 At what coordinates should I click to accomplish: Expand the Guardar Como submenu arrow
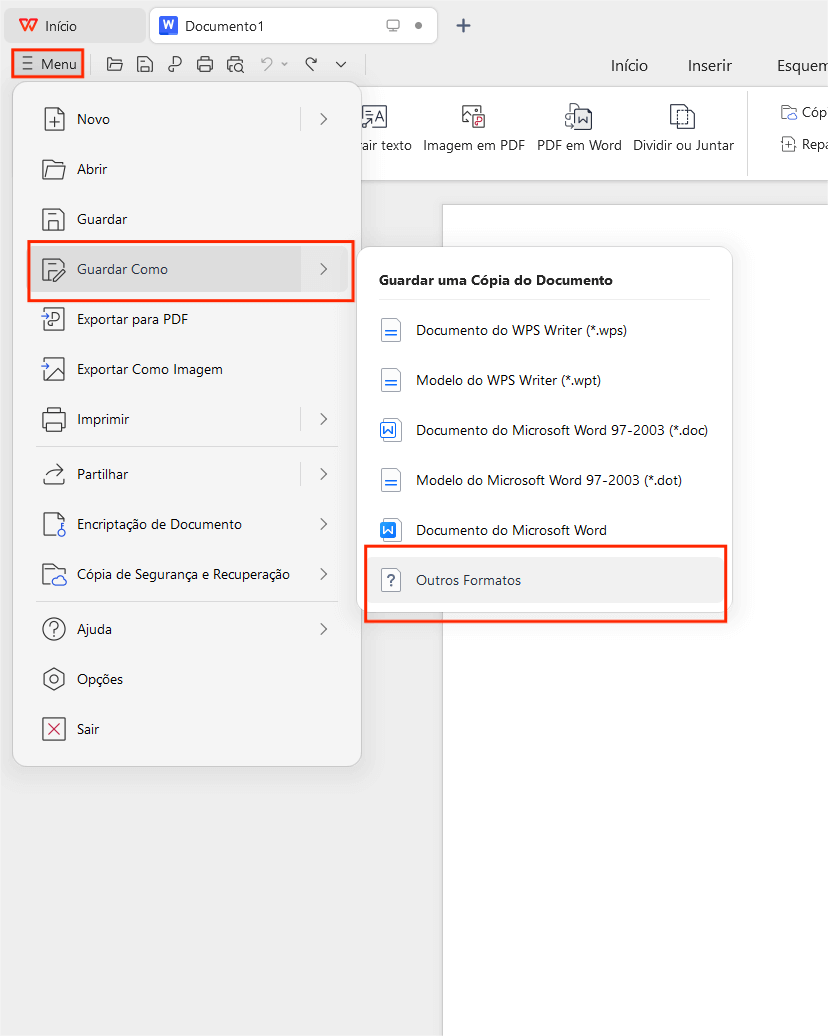tap(324, 270)
